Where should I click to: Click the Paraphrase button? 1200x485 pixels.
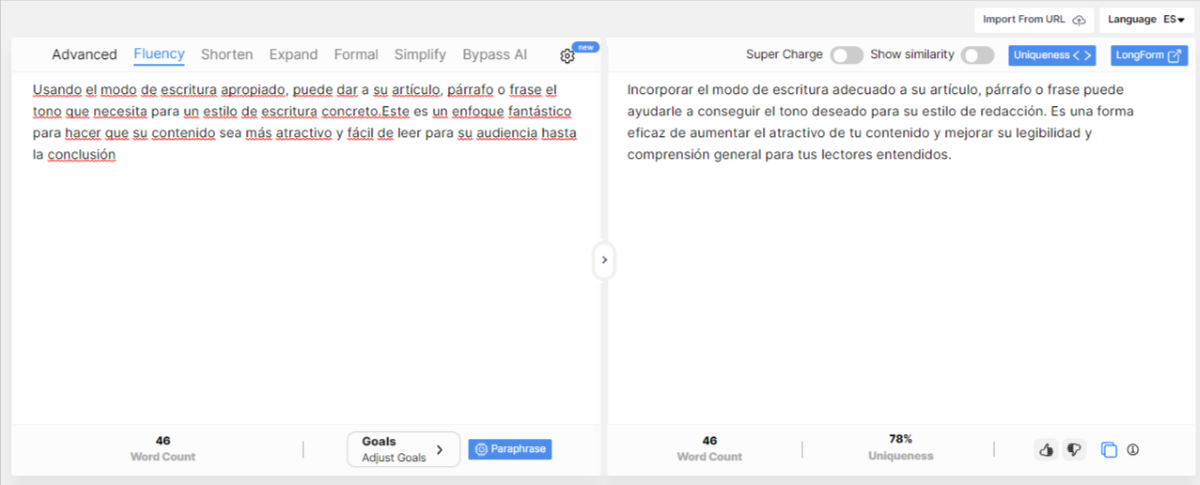(510, 449)
